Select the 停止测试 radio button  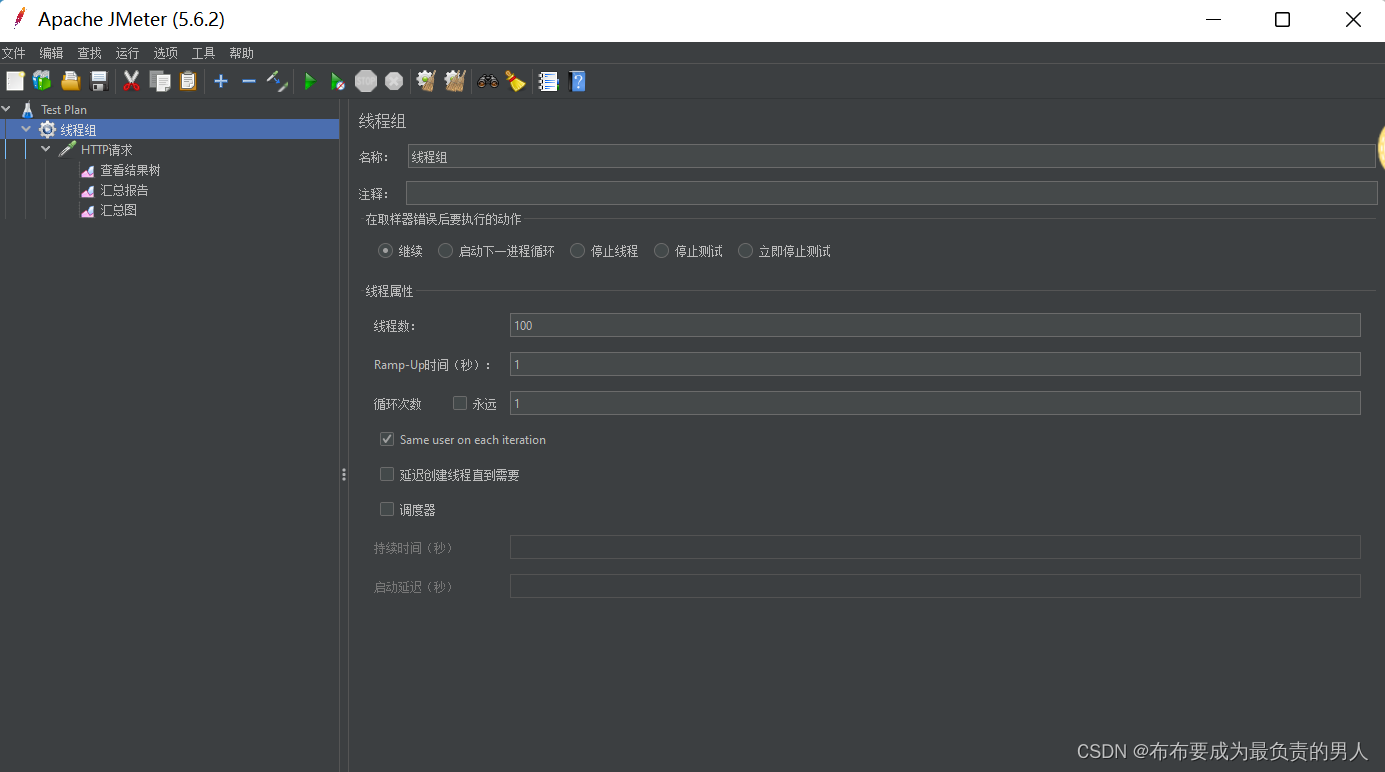(x=661, y=251)
